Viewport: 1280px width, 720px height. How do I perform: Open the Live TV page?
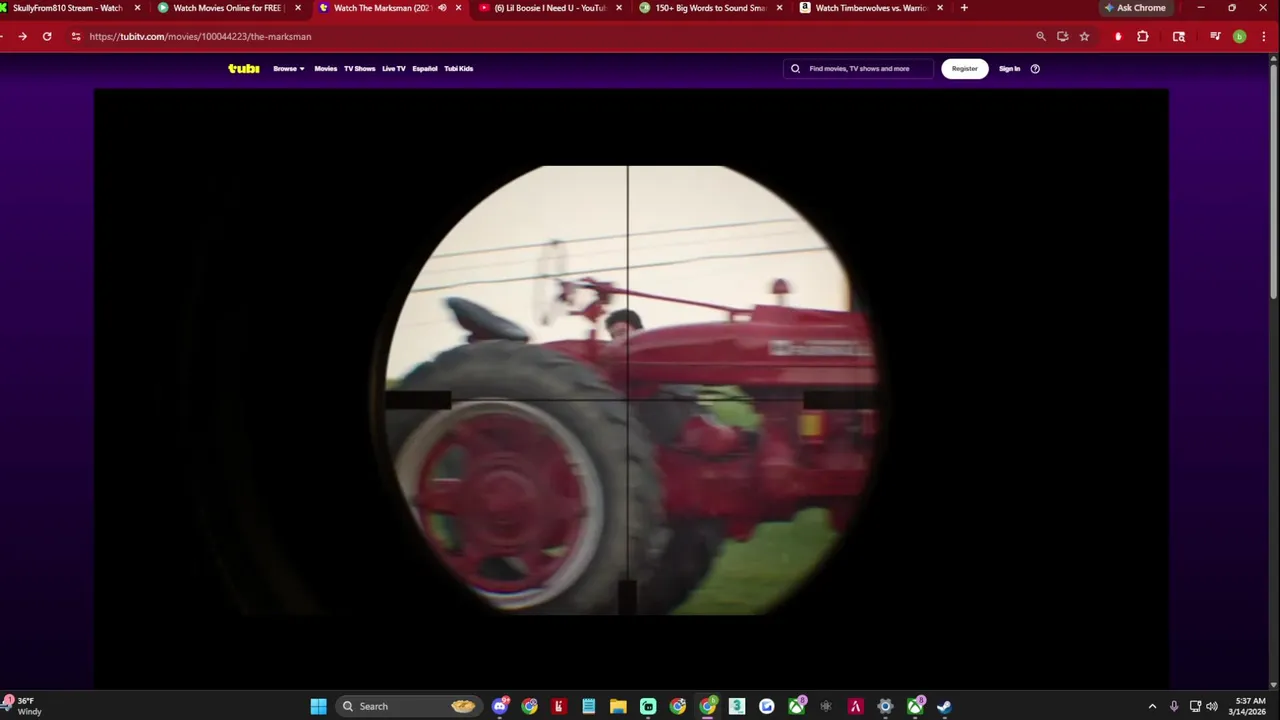(x=394, y=69)
